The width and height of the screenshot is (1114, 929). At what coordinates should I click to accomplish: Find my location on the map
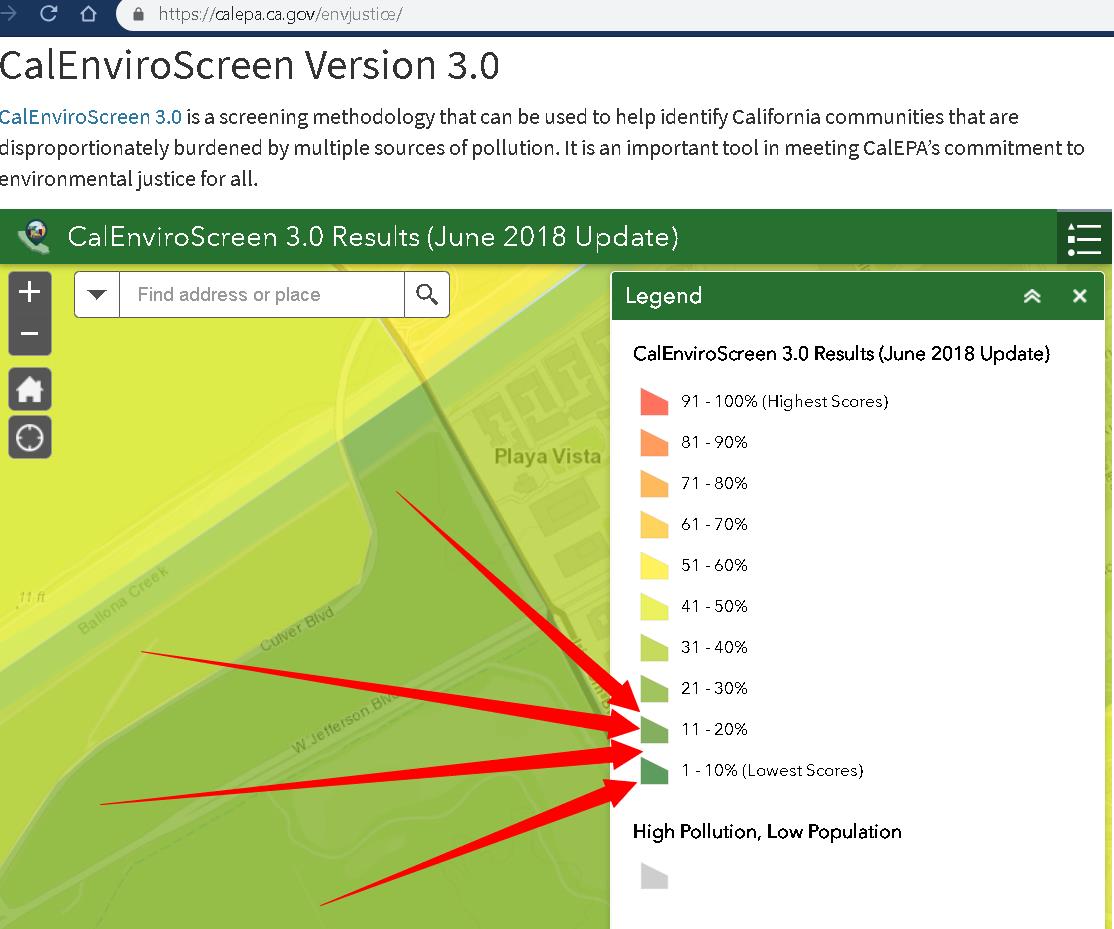point(30,438)
